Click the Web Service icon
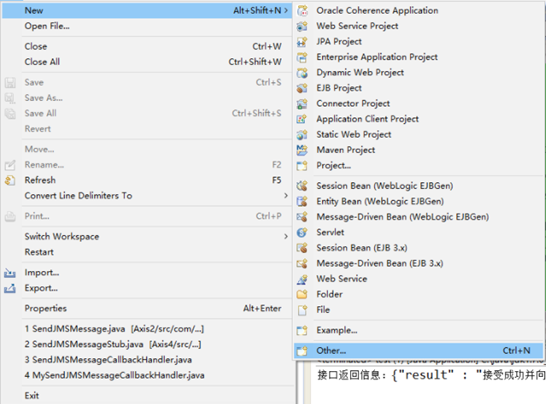The height and width of the screenshot is (404, 546). 302,279
